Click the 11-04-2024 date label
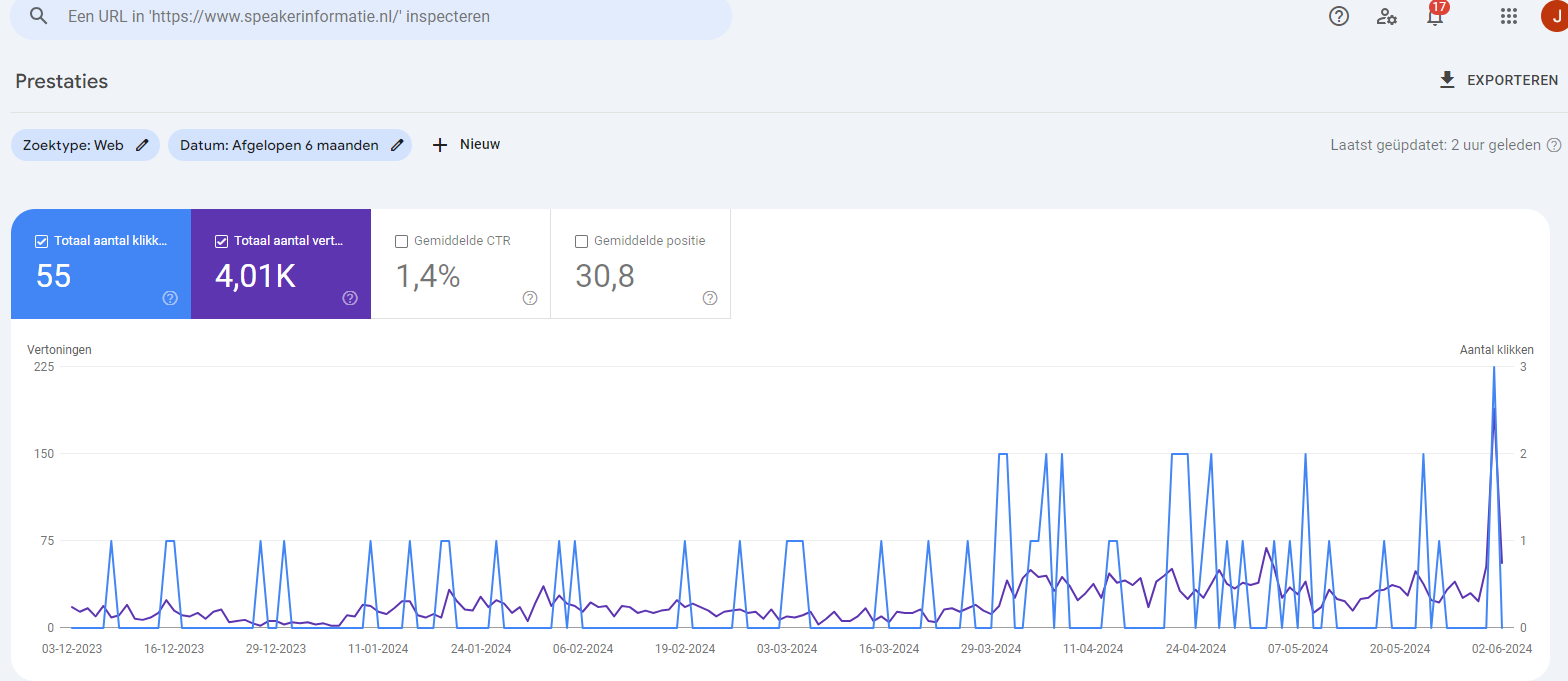Image resolution: width=1568 pixels, height=681 pixels. pos(1093,649)
